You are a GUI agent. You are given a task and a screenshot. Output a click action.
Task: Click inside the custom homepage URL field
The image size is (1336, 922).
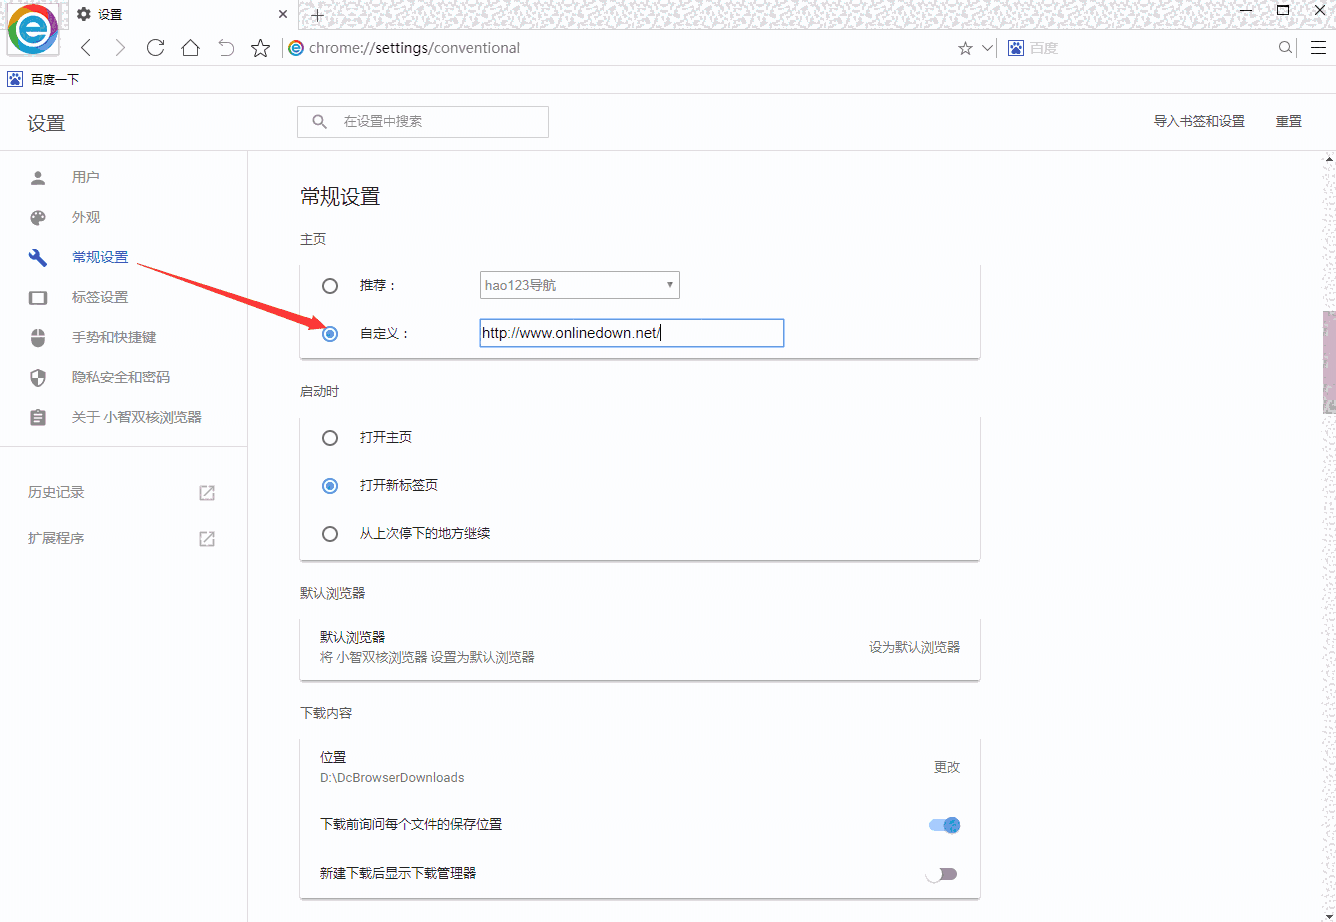pyautogui.click(x=631, y=332)
